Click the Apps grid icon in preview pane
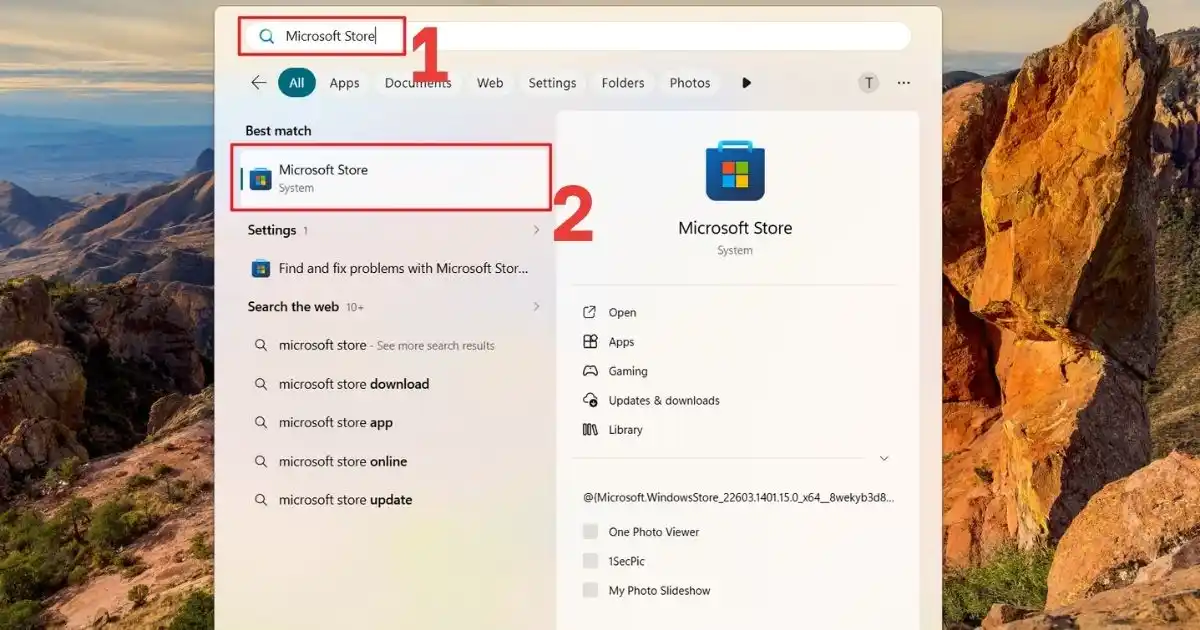The height and width of the screenshot is (630, 1200). tap(590, 342)
